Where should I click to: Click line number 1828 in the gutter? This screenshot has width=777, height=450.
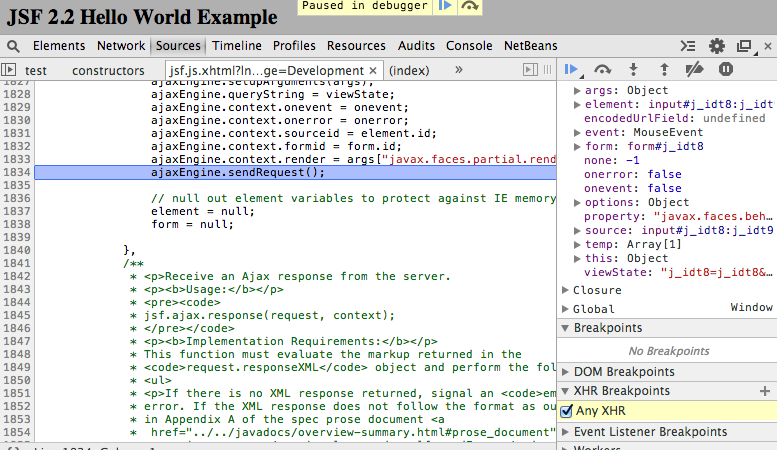[17, 94]
